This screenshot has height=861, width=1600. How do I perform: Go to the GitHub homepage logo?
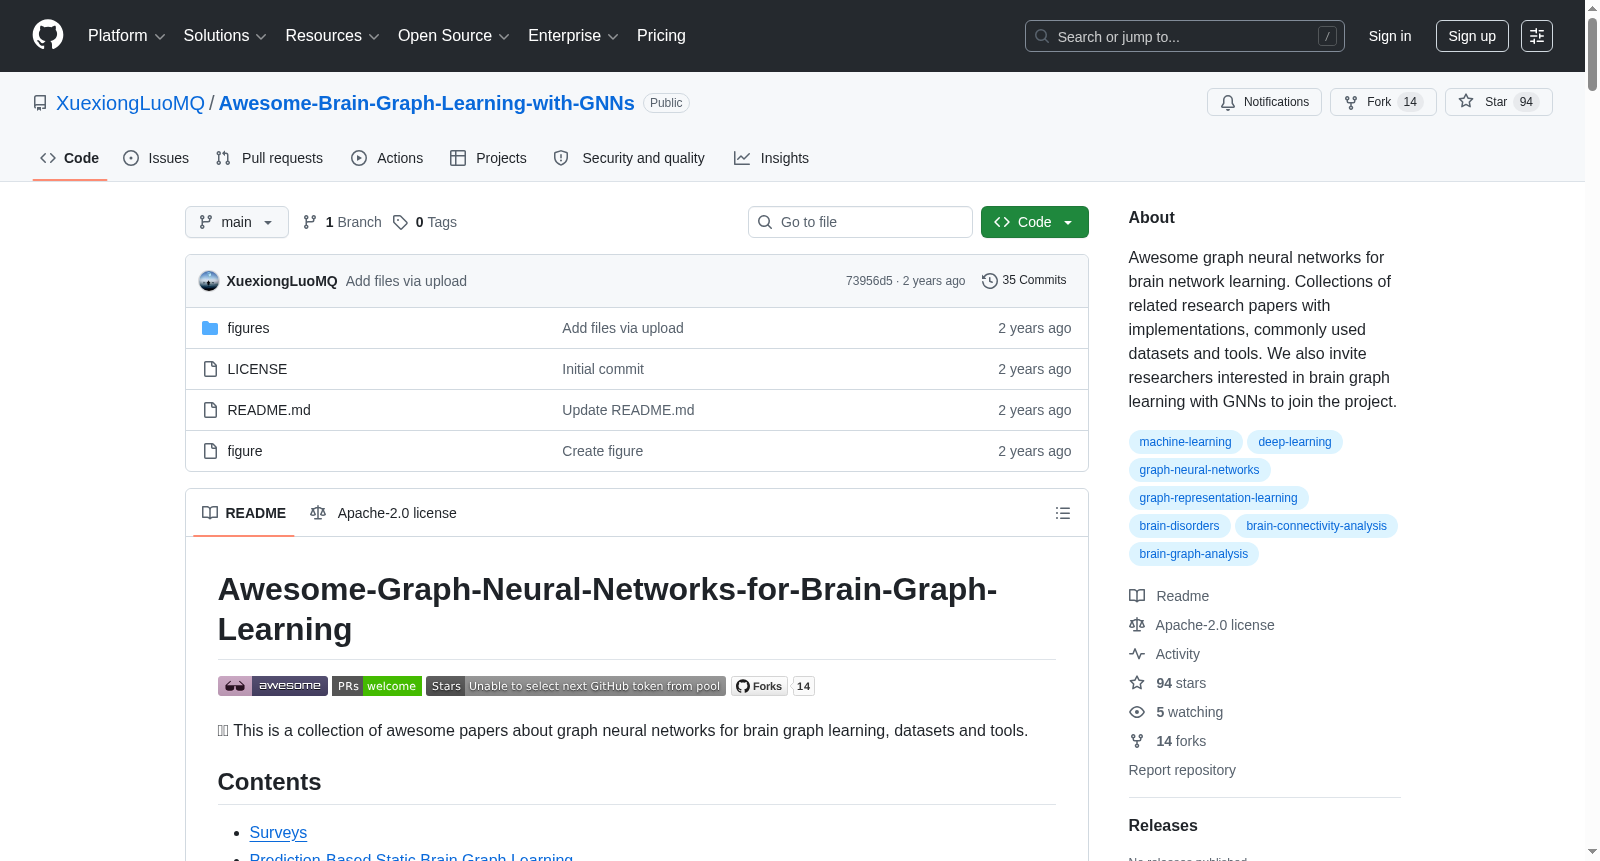pyautogui.click(x=48, y=36)
